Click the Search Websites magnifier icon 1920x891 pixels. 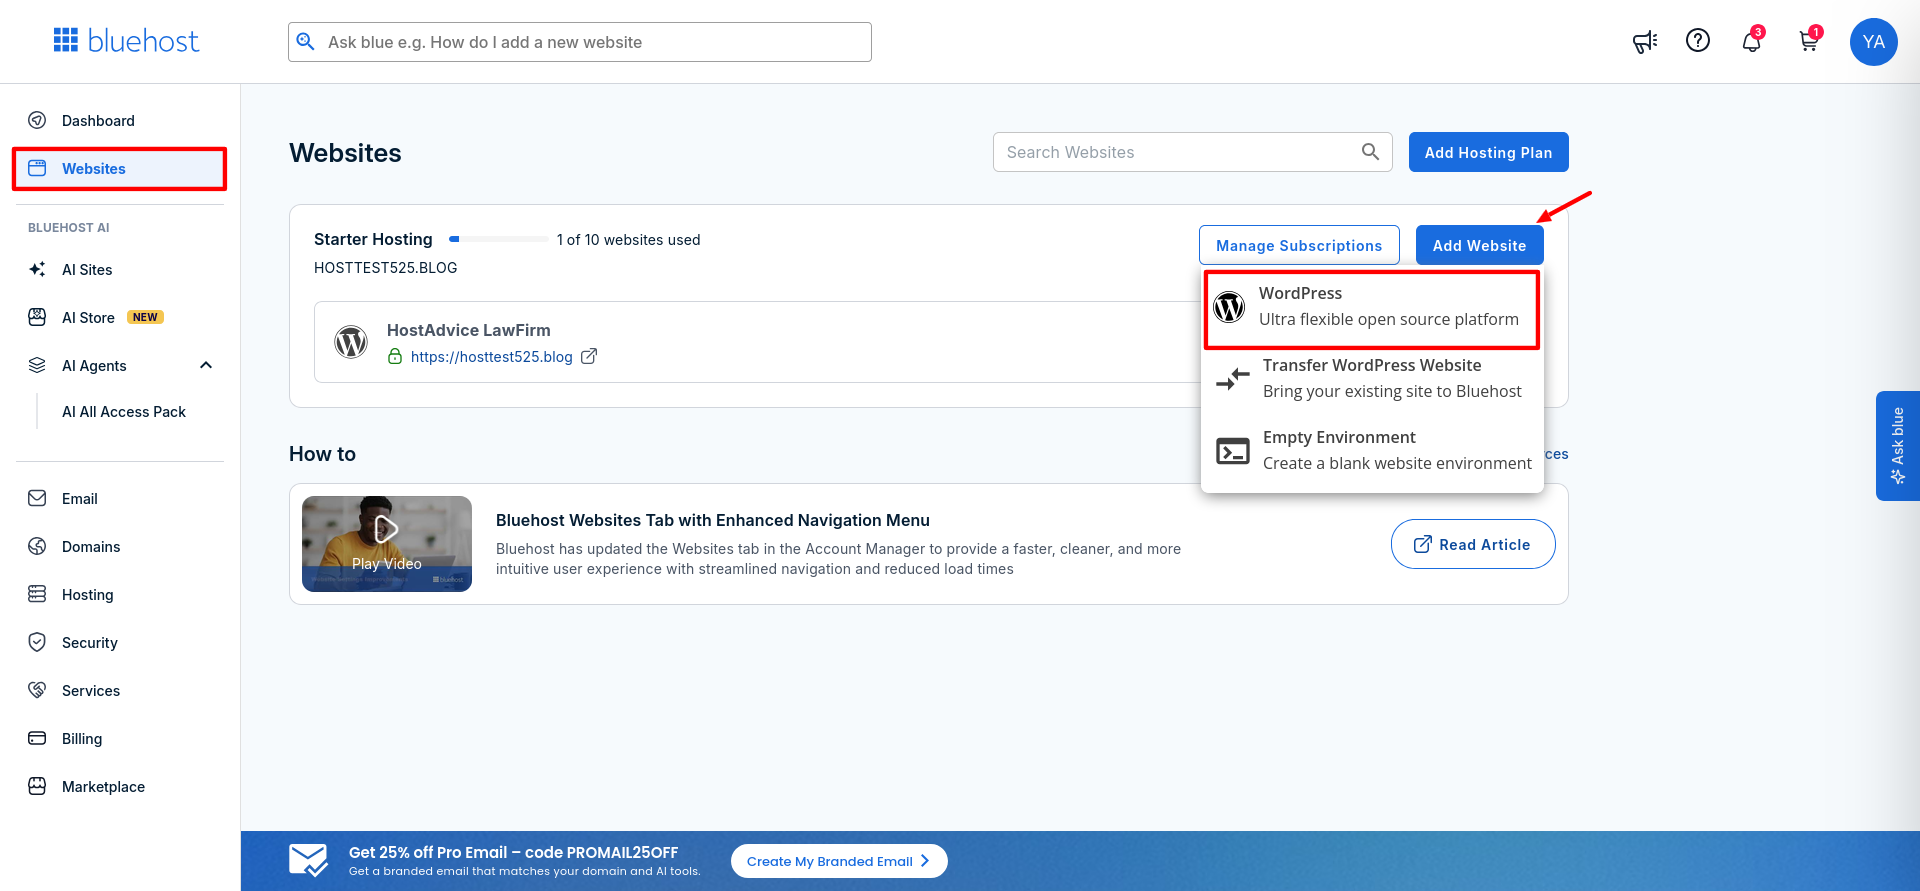coord(1370,152)
